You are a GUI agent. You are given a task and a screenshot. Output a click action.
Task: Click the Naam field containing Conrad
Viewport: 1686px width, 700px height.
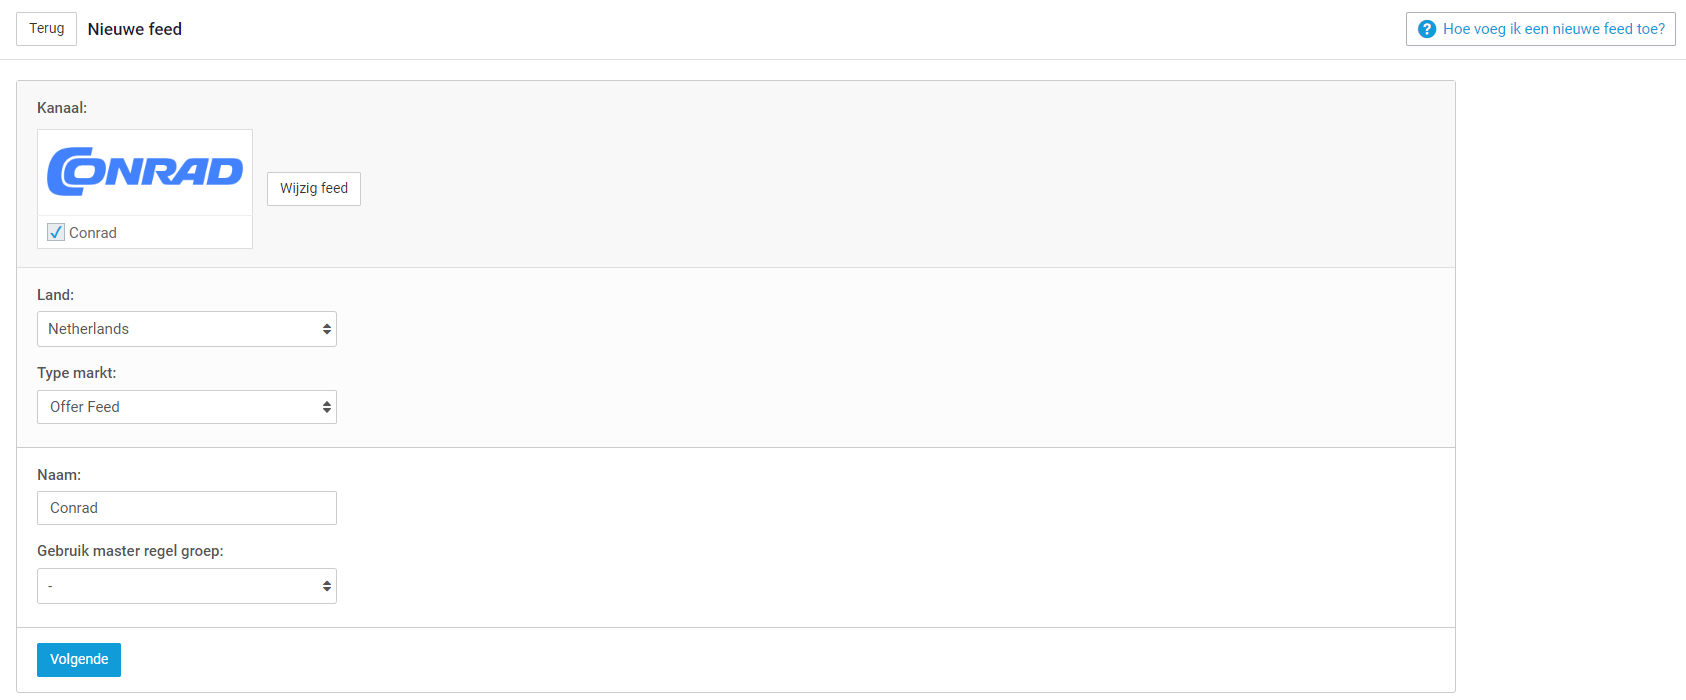[187, 508]
